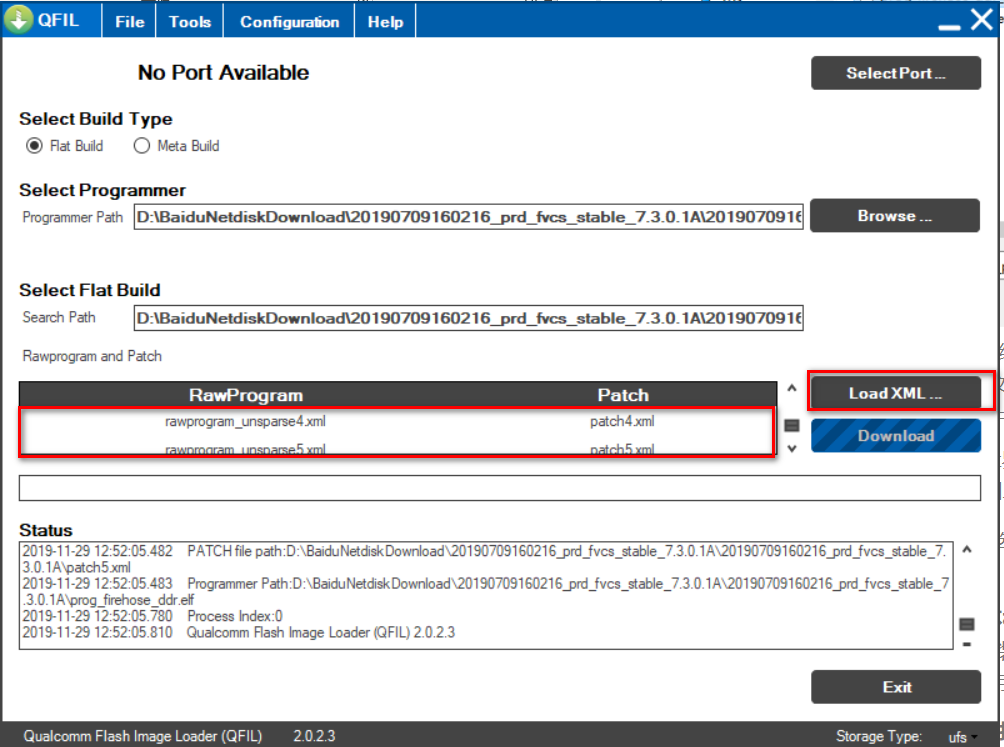
Task: Open the Storage Type ufs dropdown
Action: coord(962,737)
